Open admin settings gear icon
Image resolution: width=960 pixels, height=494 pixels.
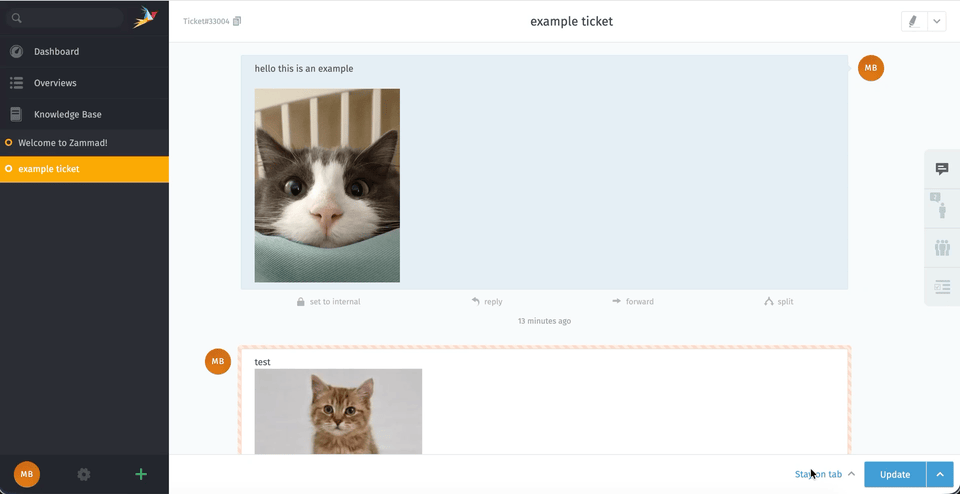84,474
